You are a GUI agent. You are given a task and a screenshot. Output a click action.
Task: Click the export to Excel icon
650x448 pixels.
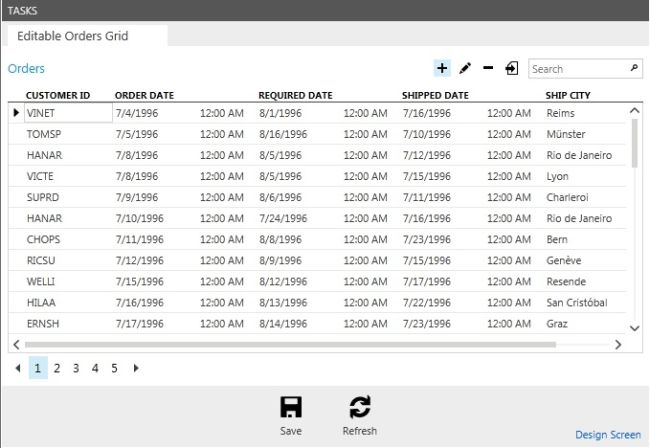click(512, 68)
